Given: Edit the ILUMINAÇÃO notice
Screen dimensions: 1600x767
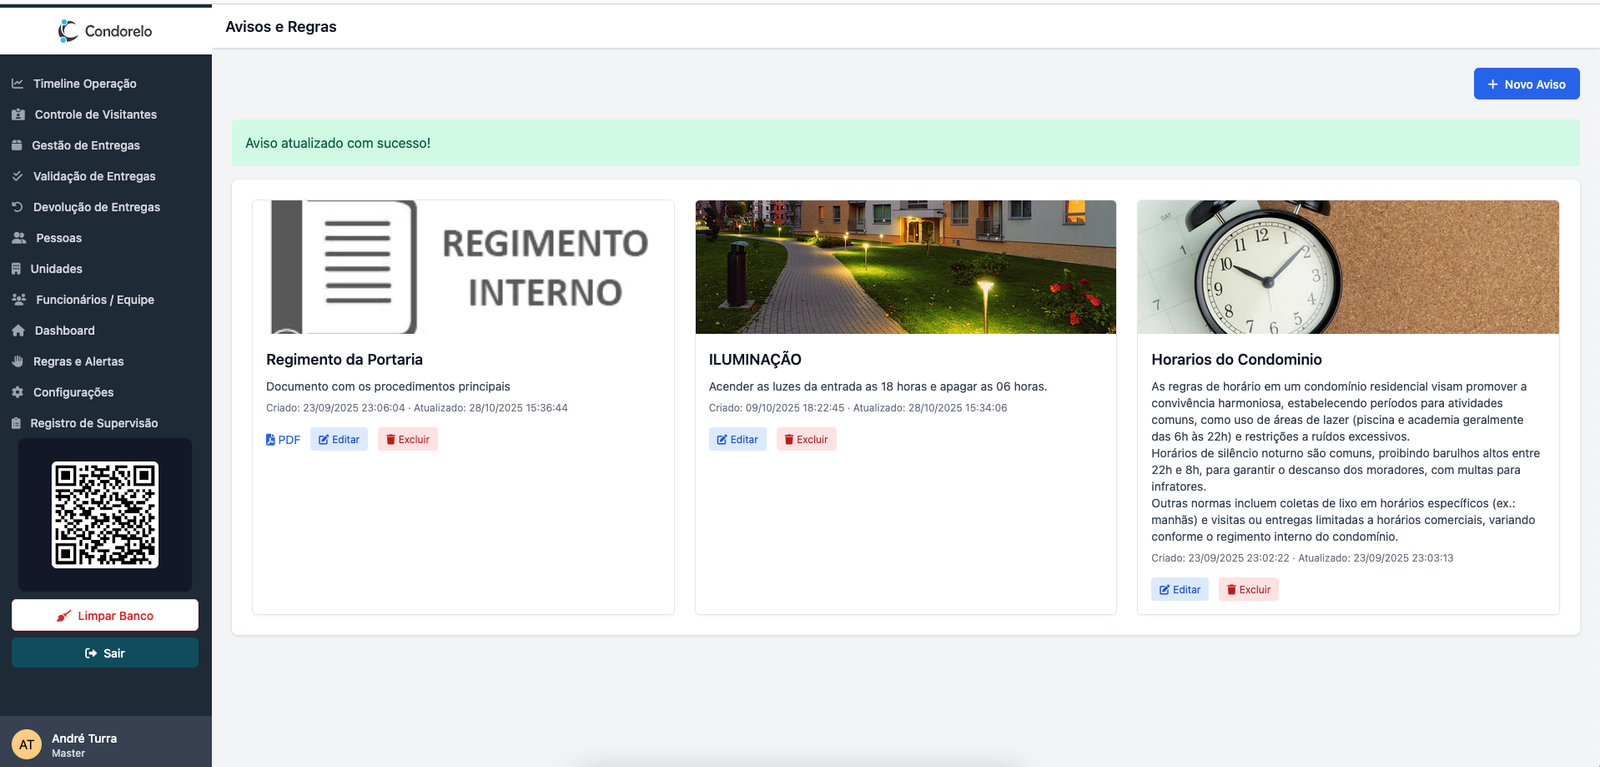Looking at the screenshot, I should 738,440.
